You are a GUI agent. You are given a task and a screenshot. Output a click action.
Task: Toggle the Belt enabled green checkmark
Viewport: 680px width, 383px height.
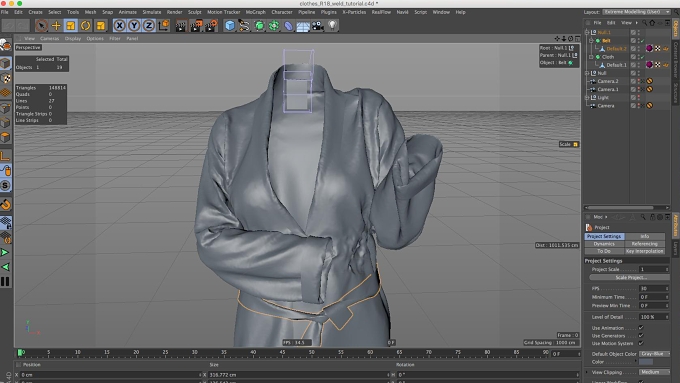pos(642,41)
